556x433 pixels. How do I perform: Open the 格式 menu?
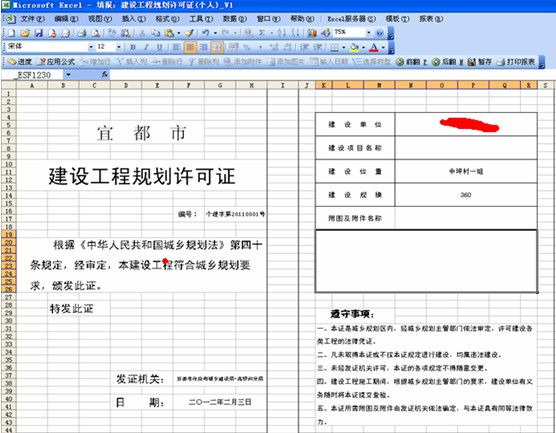(167, 19)
